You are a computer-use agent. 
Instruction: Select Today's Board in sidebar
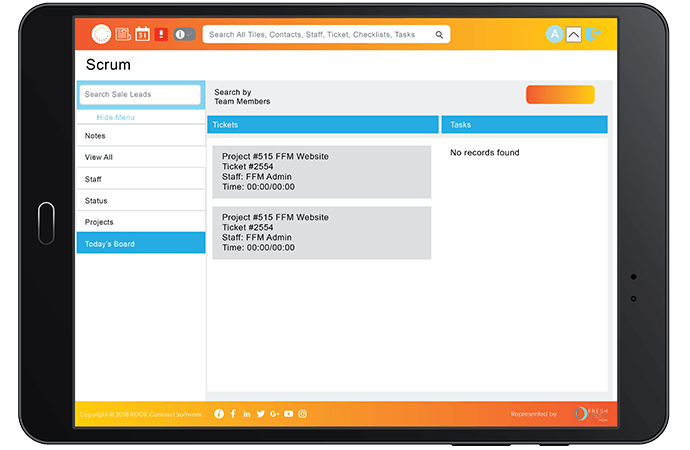pos(141,243)
